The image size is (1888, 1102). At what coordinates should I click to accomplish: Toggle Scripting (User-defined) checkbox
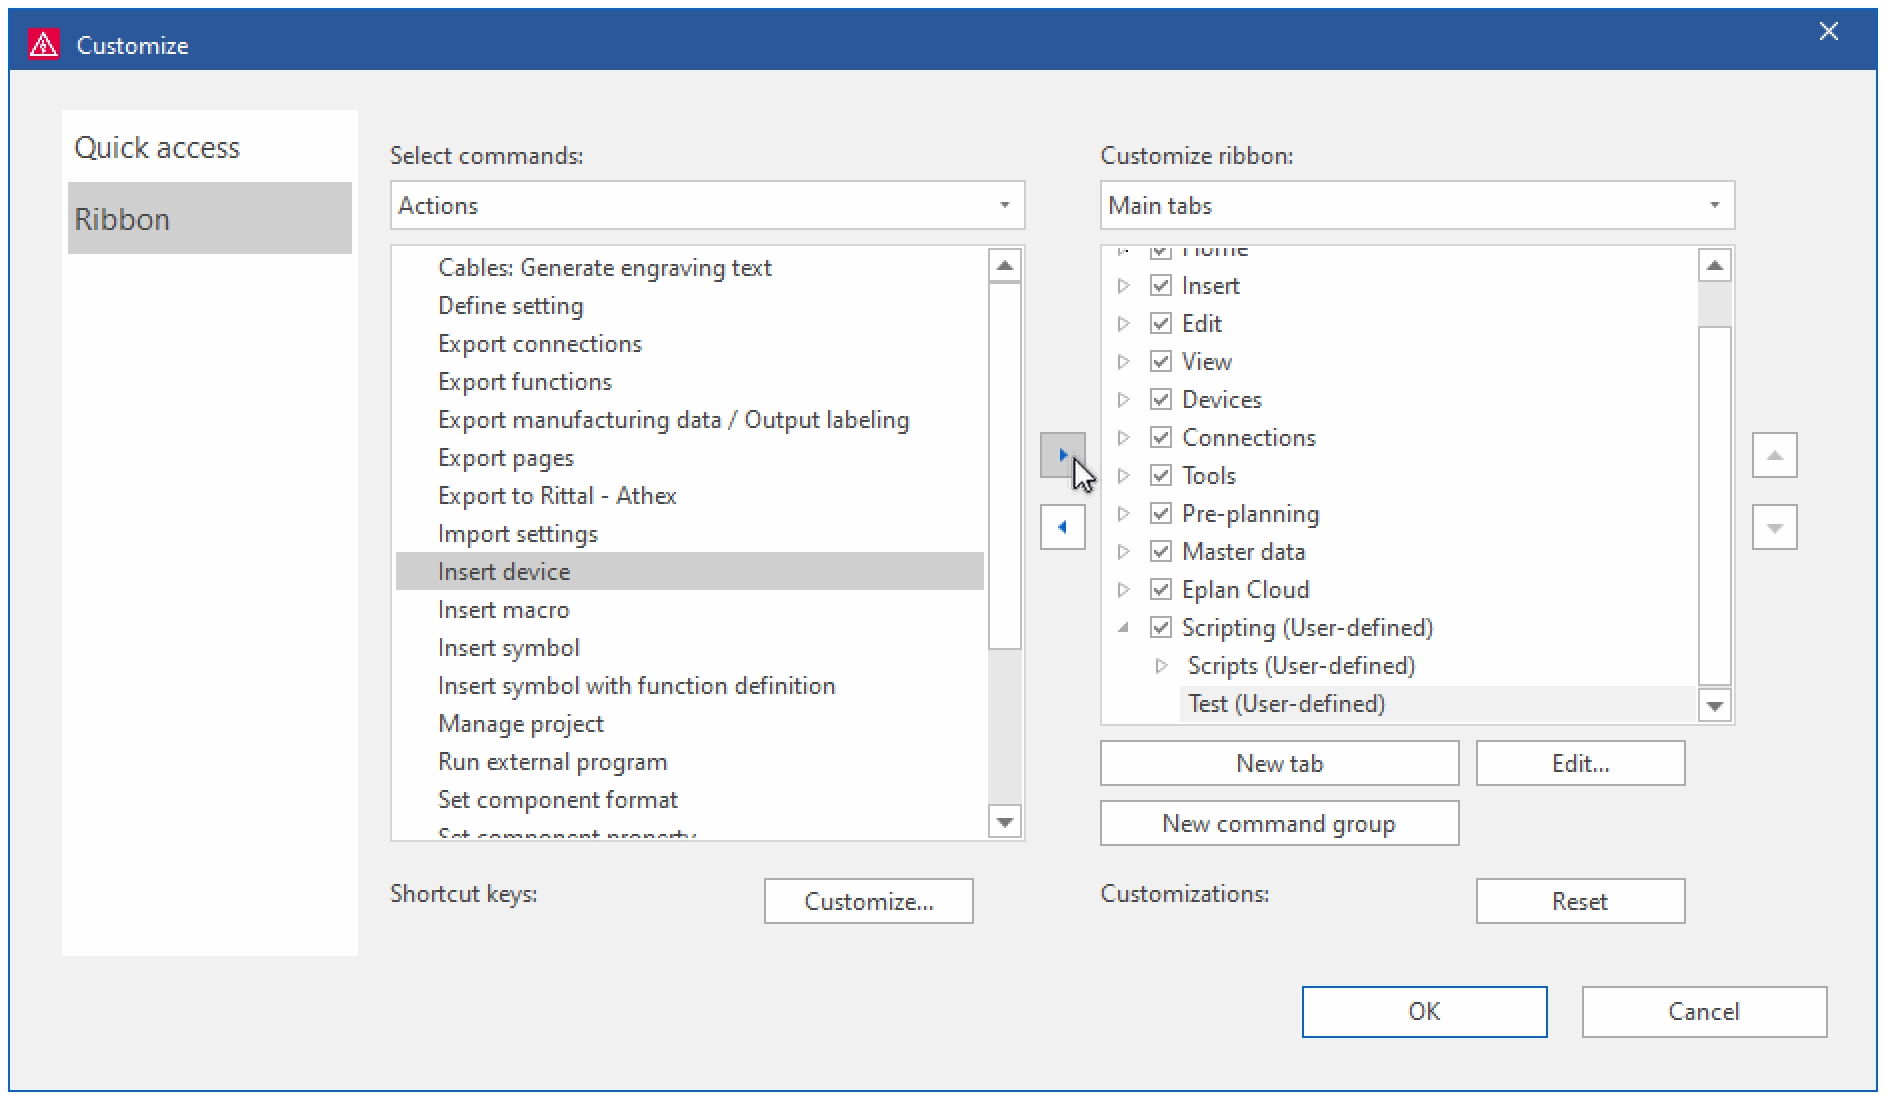coord(1160,627)
